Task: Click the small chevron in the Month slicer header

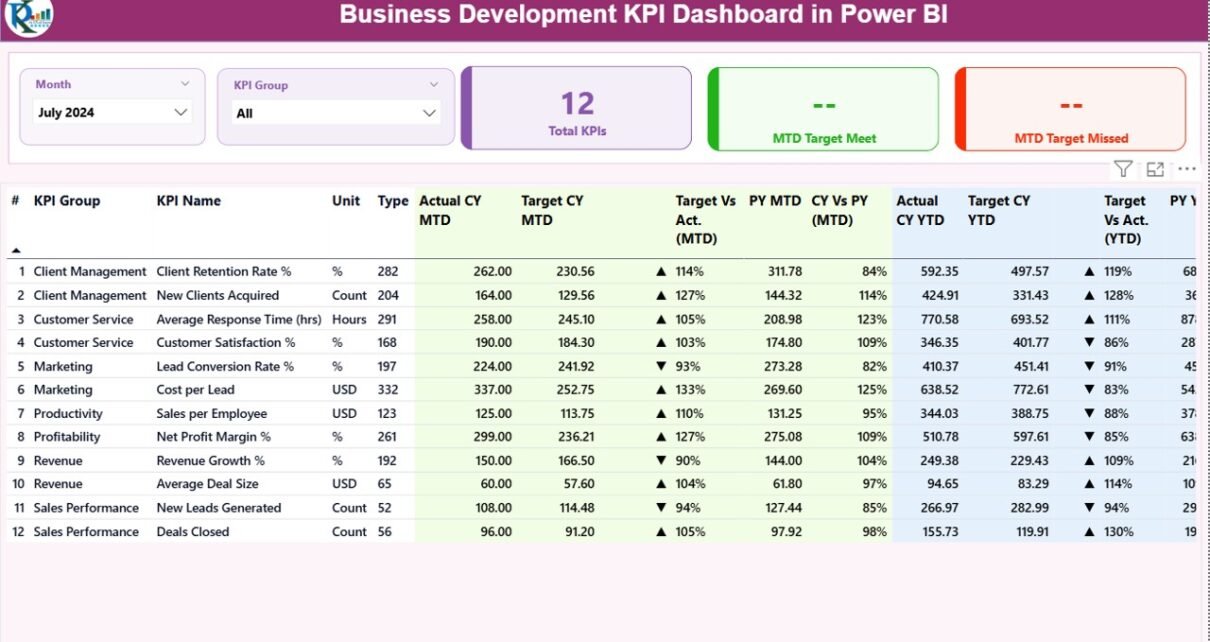Action: pos(185,85)
